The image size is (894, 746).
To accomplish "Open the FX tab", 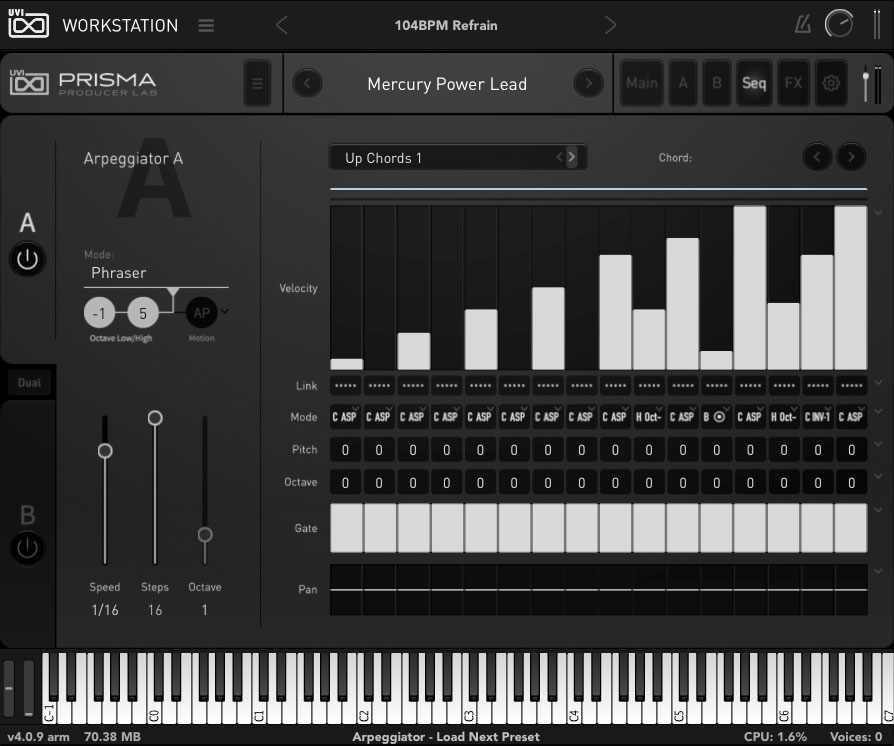I will [793, 83].
